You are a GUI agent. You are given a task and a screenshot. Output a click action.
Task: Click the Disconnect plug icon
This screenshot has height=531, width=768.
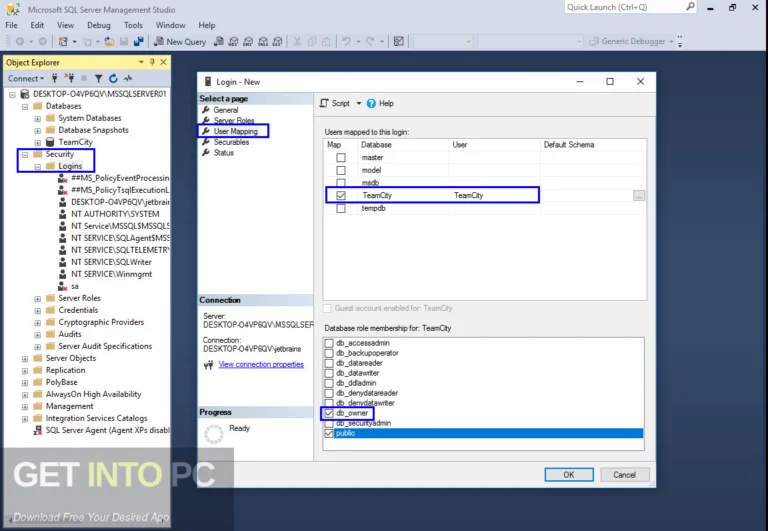coord(70,78)
